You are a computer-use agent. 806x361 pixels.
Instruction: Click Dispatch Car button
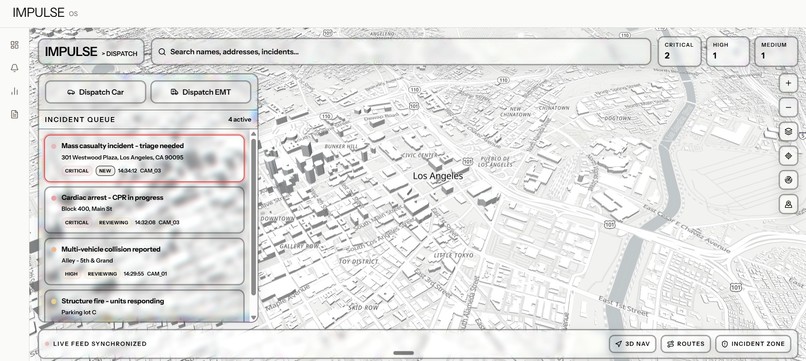(x=96, y=92)
